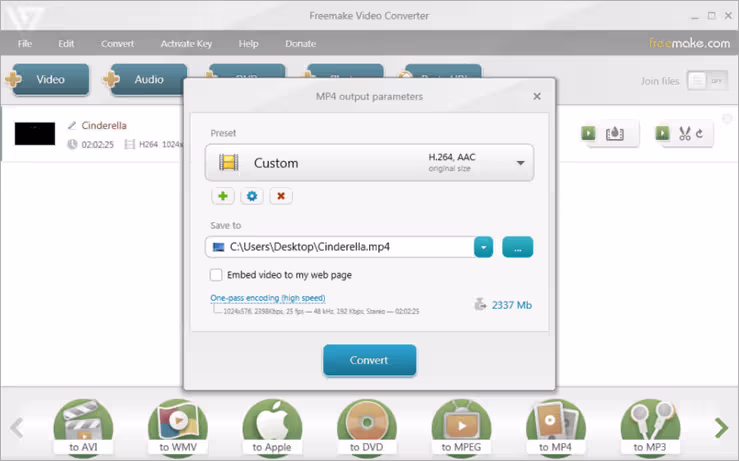Screen dimensions: 739x461
Task: Browse for output folder with ellipsis button
Action: click(517, 247)
